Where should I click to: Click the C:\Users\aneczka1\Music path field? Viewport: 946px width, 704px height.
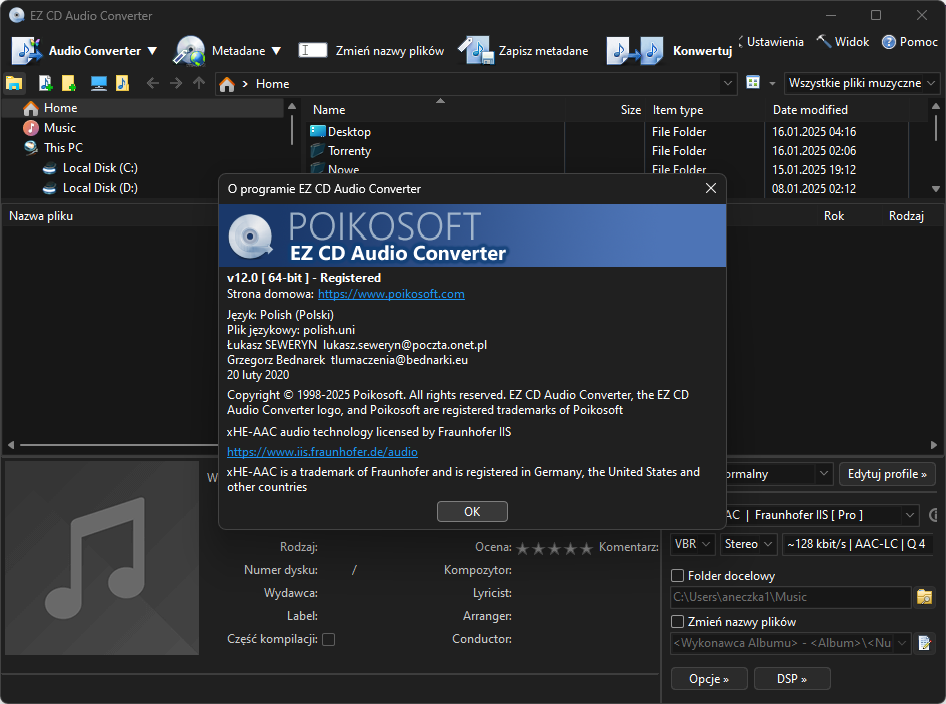pos(790,597)
